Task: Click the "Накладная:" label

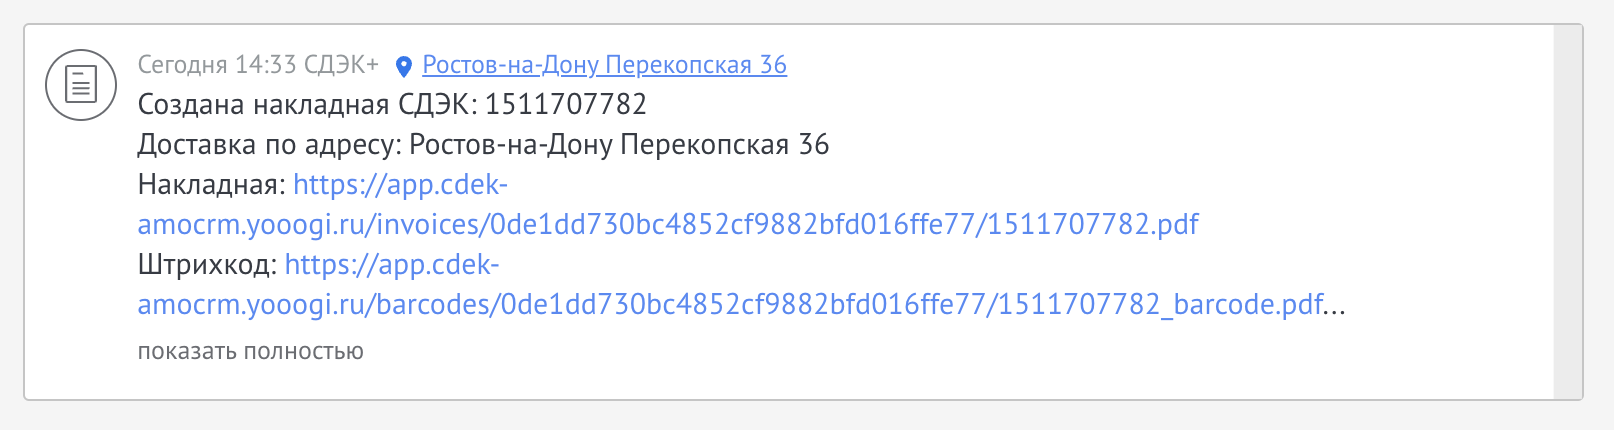Action: coord(212,185)
